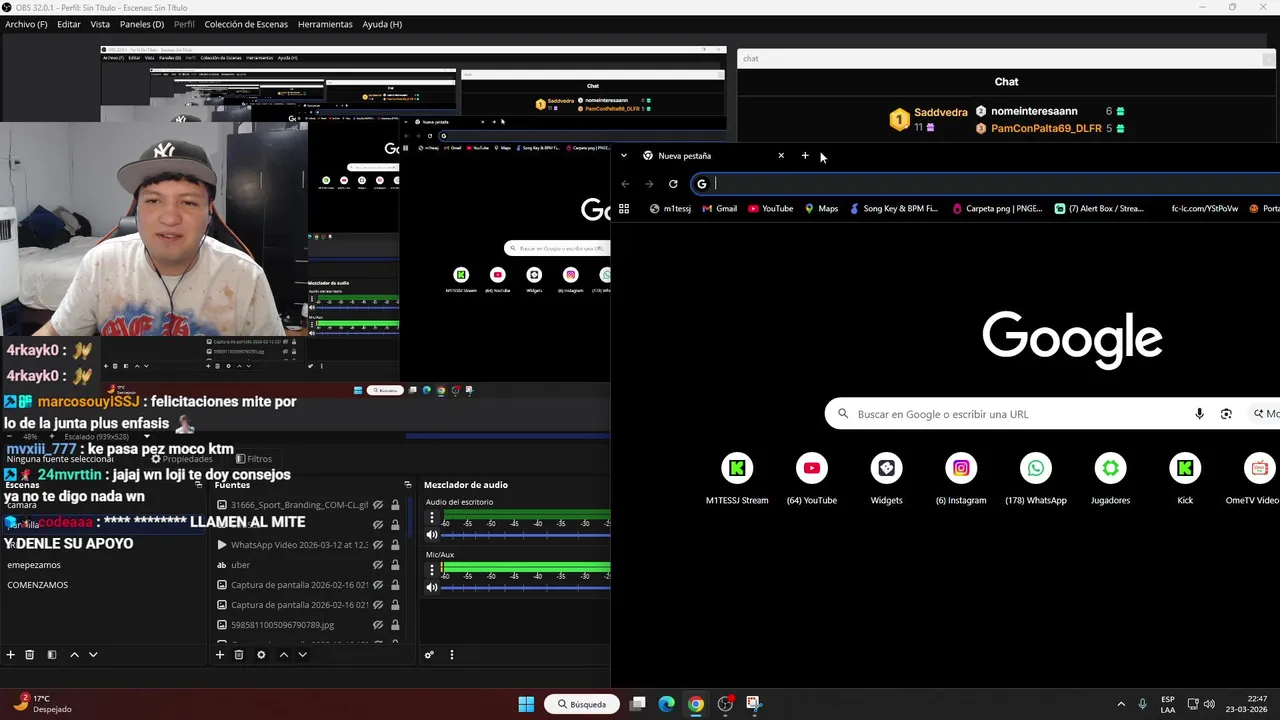Move scene down in Escenas toolbar
Image resolution: width=1280 pixels, height=720 pixels.
pos(93,655)
